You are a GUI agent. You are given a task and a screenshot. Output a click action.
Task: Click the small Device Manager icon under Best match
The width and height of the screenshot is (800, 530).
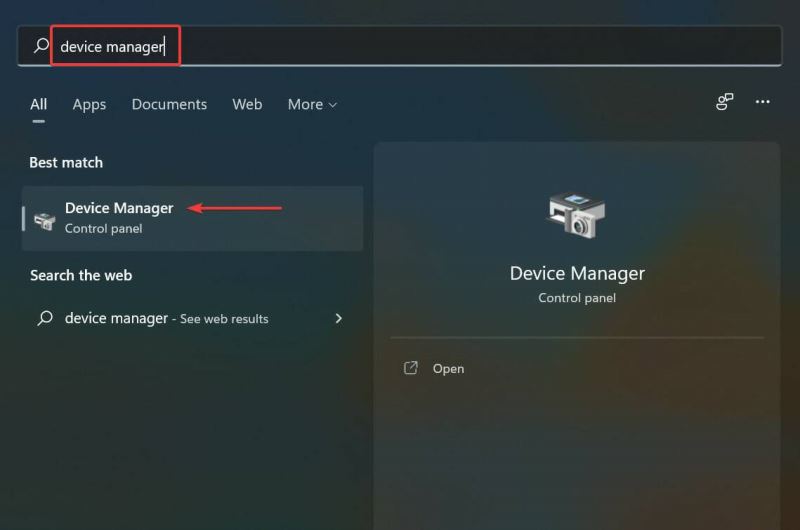click(44, 218)
